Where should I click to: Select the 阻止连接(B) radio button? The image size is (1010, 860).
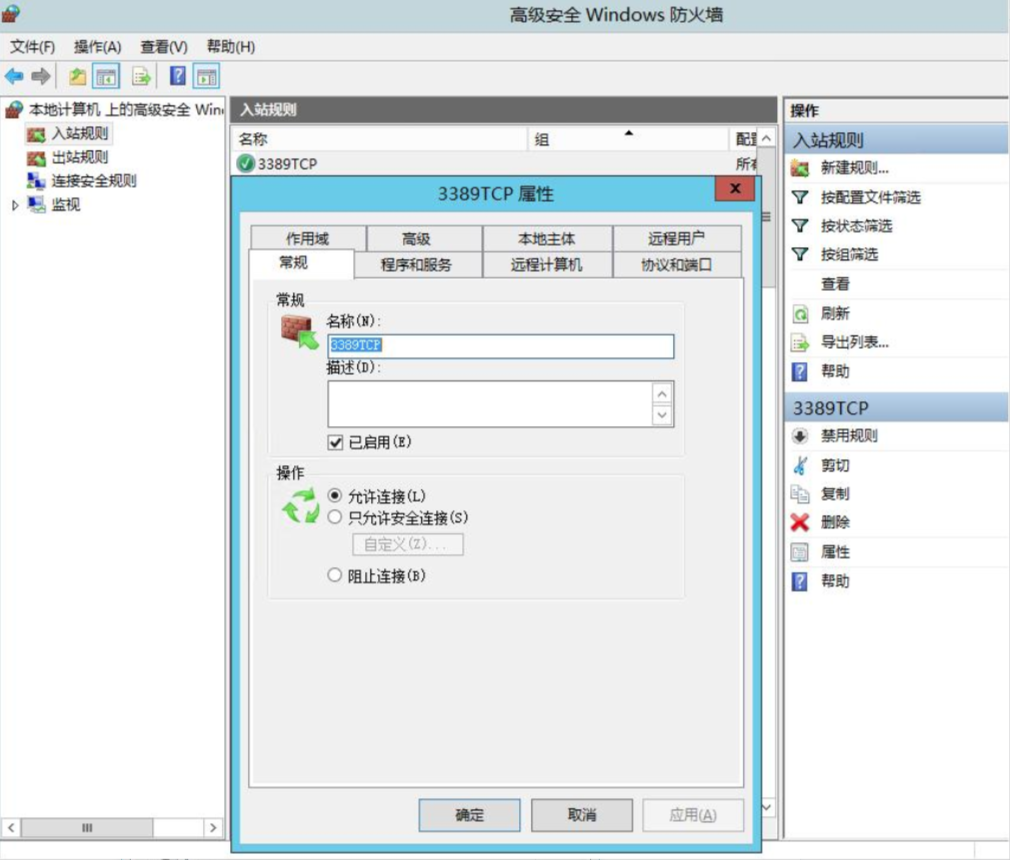coord(334,575)
